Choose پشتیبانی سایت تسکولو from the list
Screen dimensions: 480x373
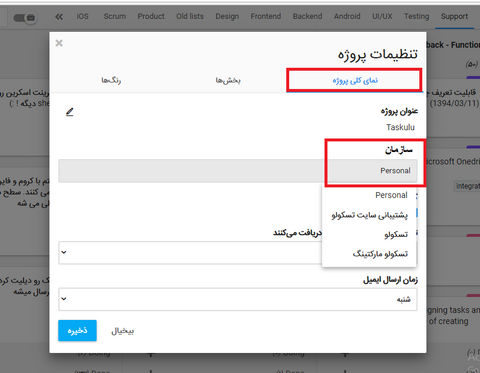tap(369, 215)
